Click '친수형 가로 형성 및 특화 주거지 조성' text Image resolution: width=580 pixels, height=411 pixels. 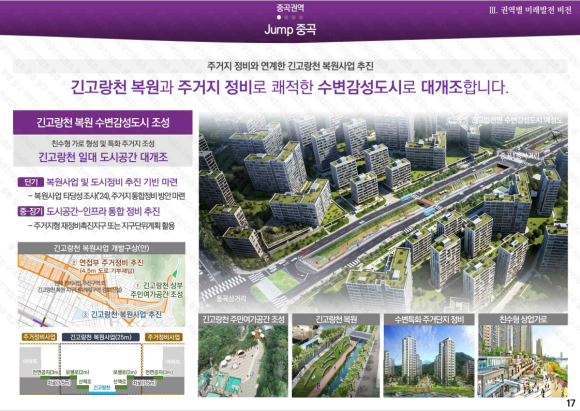[x=103, y=143]
